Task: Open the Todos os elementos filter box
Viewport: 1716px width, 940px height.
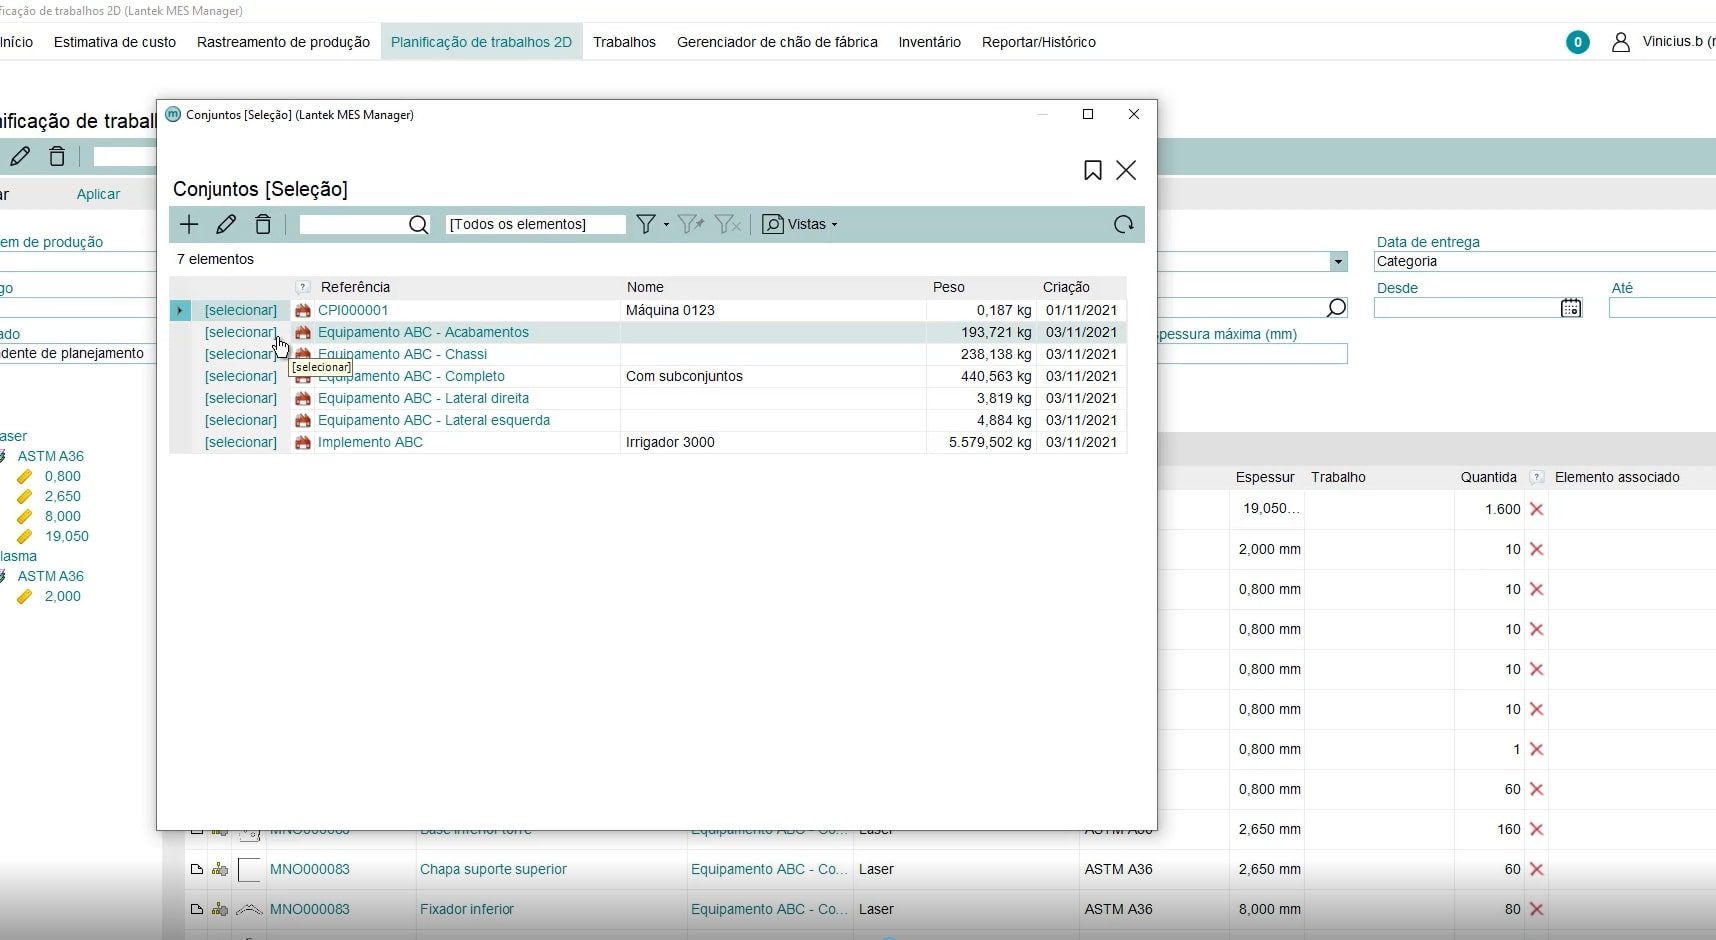Action: [x=535, y=225]
